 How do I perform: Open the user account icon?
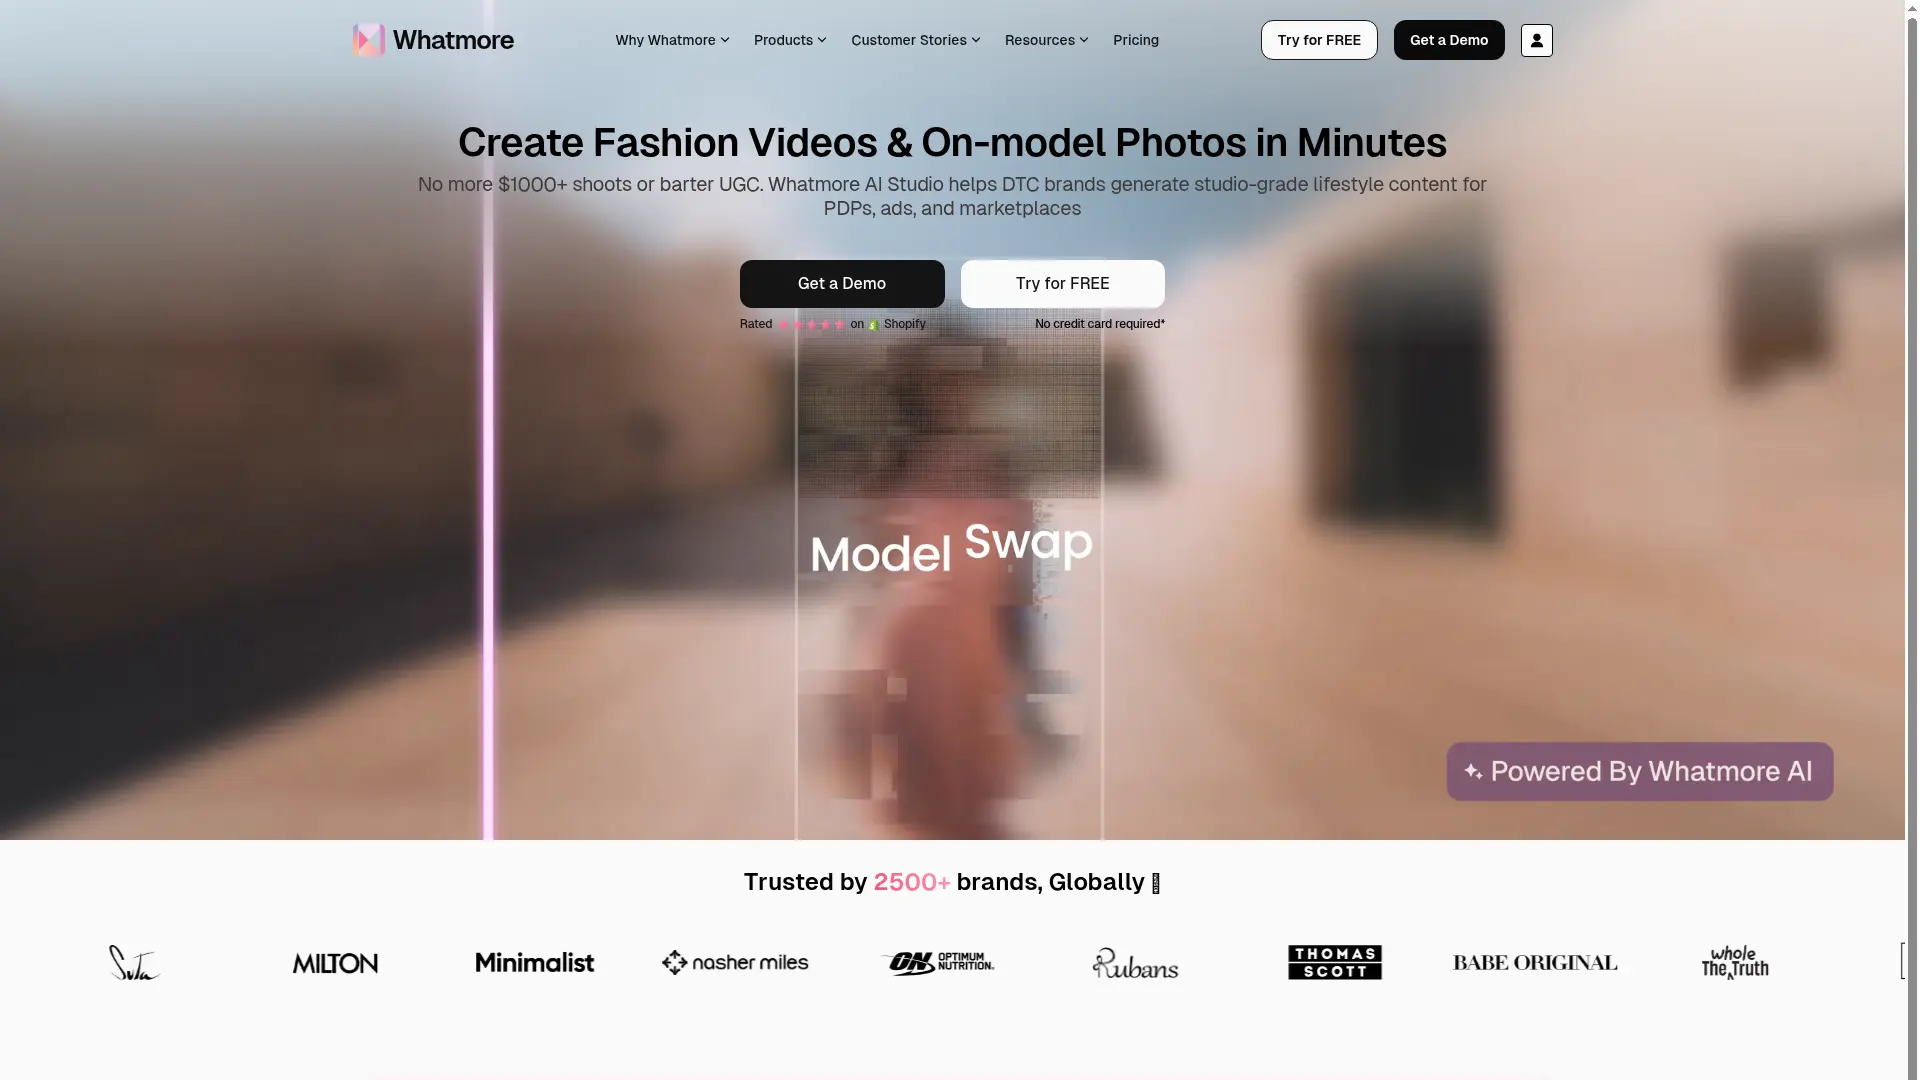point(1536,40)
